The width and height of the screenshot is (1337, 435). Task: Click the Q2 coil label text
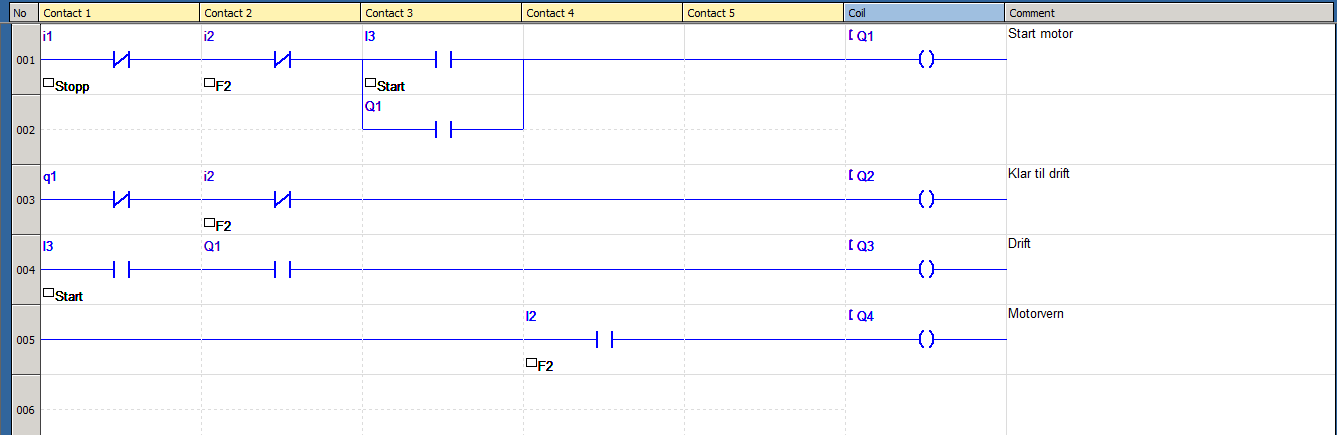click(x=865, y=176)
